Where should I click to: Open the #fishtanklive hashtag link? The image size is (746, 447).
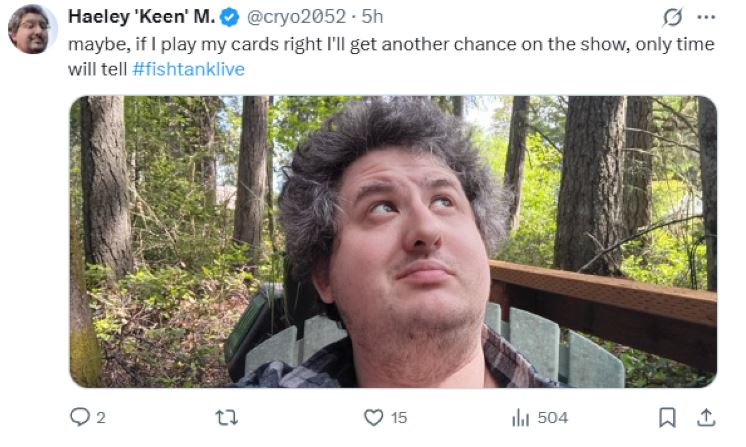[x=188, y=69]
